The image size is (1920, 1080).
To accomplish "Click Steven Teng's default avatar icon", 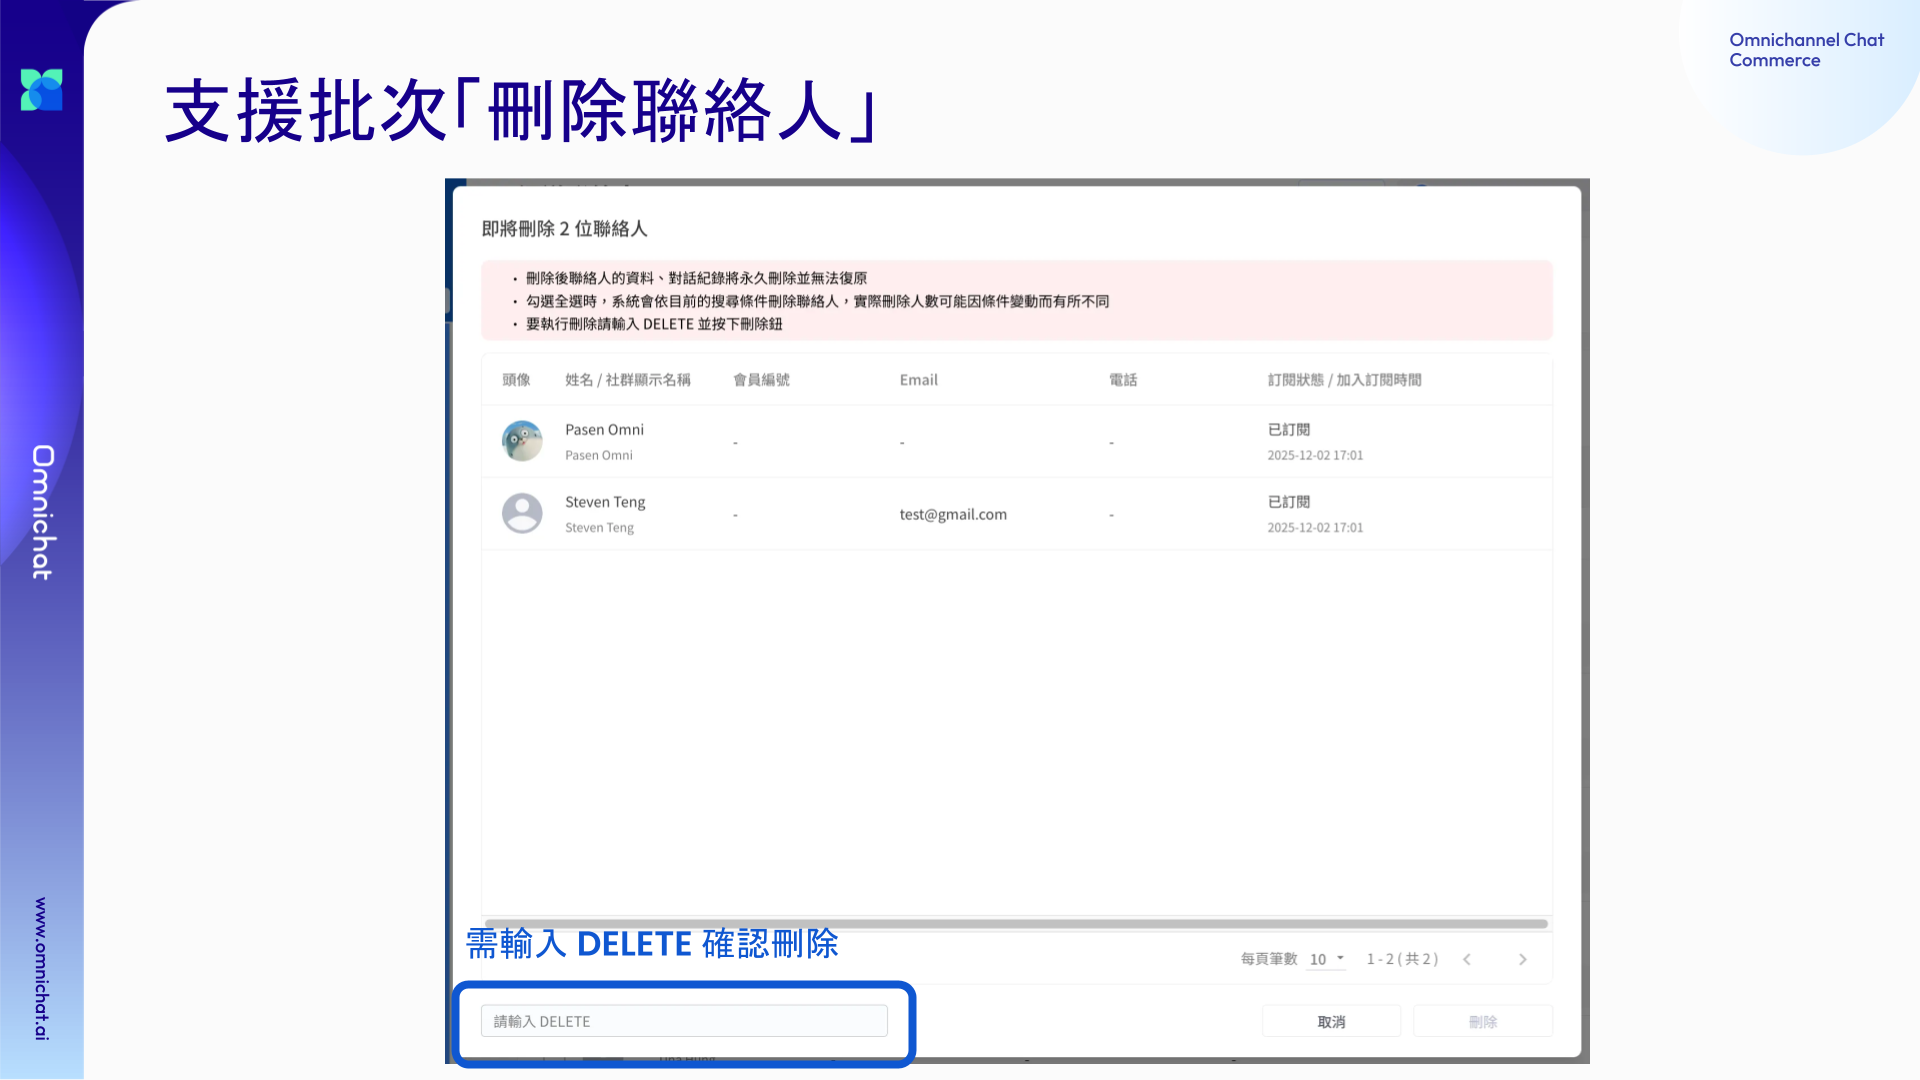I will 522,514.
